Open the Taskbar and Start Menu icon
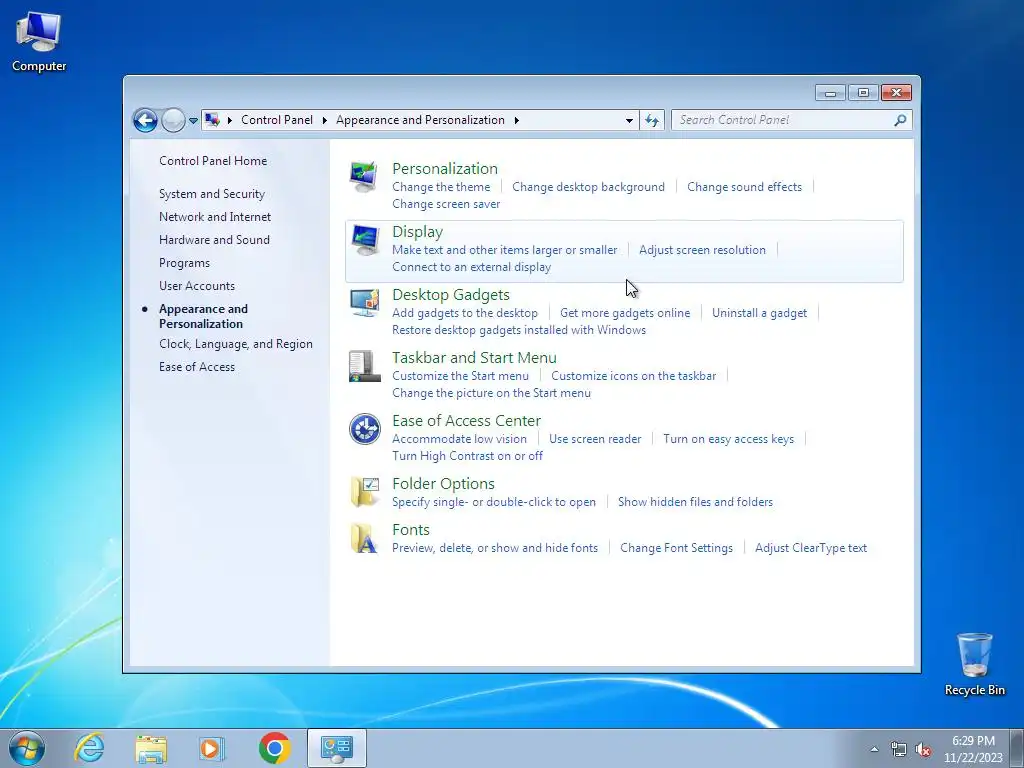1024x768 pixels. [364, 366]
